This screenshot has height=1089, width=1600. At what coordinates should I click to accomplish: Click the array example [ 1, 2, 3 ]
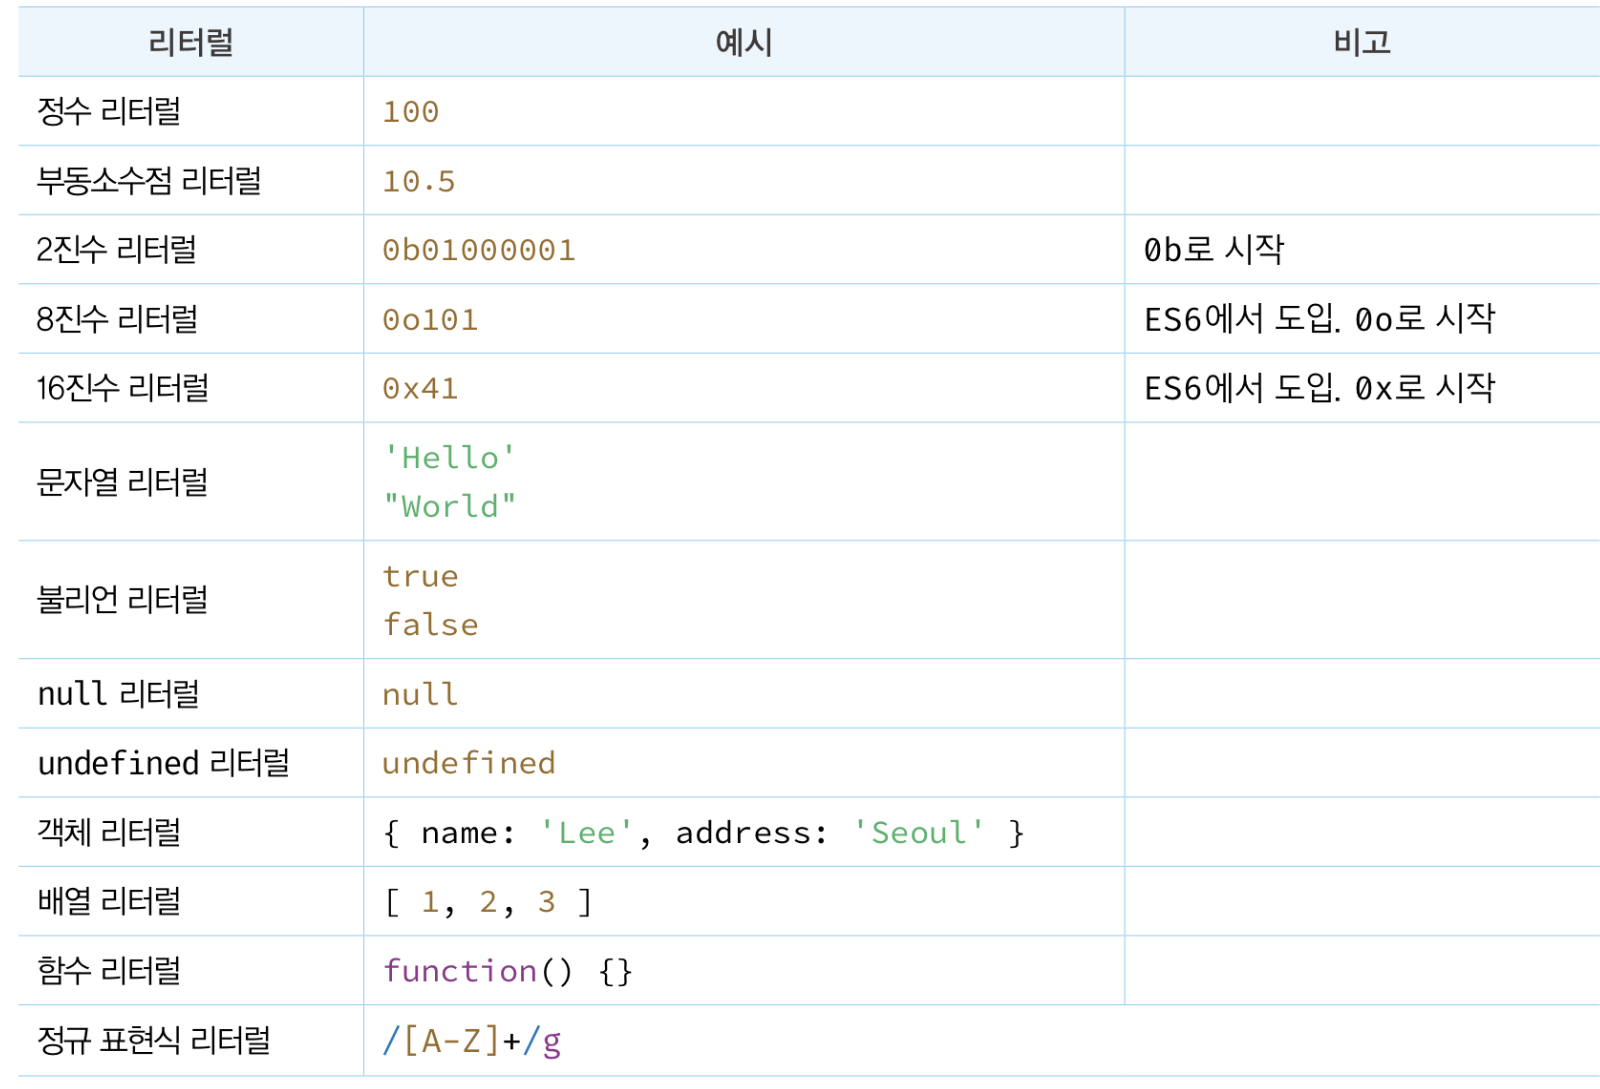488,902
